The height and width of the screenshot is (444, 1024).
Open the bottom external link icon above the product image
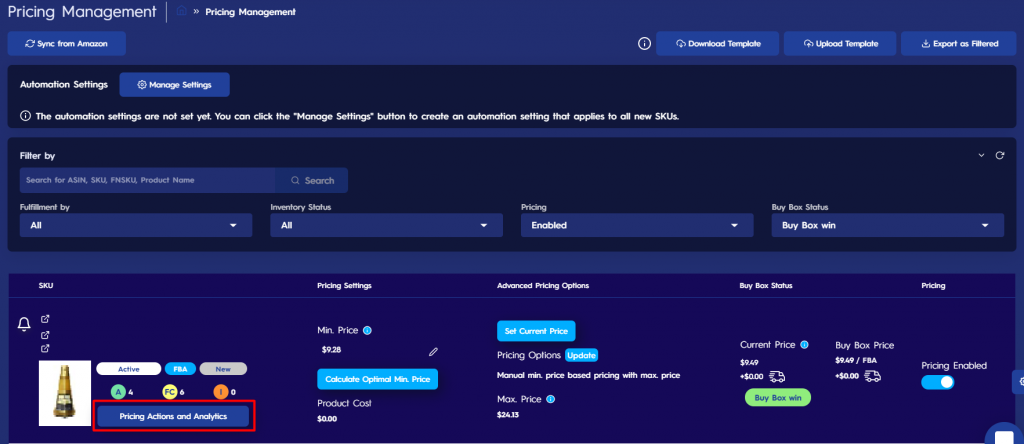coord(45,349)
